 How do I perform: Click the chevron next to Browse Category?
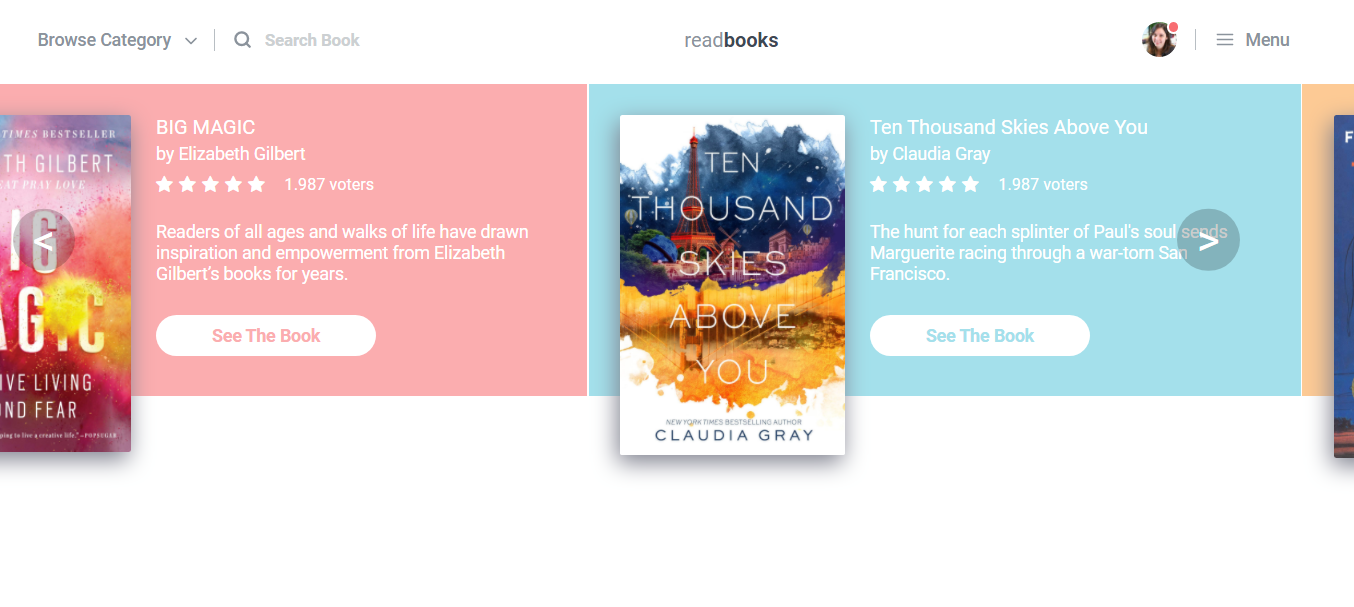[x=191, y=41]
